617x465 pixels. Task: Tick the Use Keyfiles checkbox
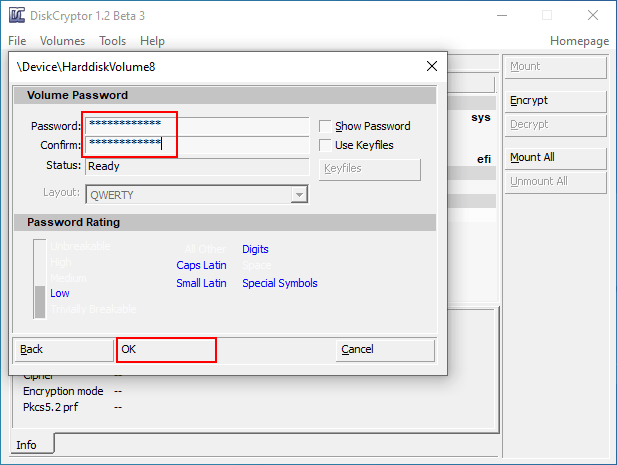[x=325, y=145]
